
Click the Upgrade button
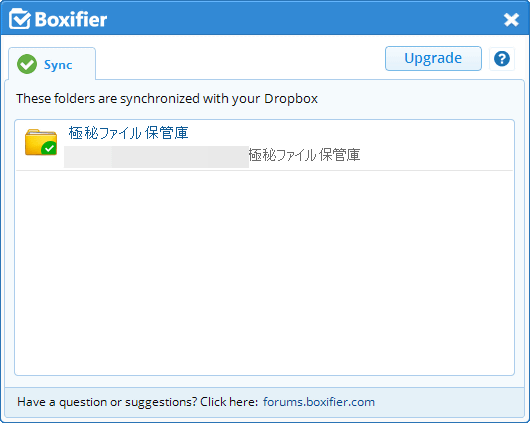433,58
